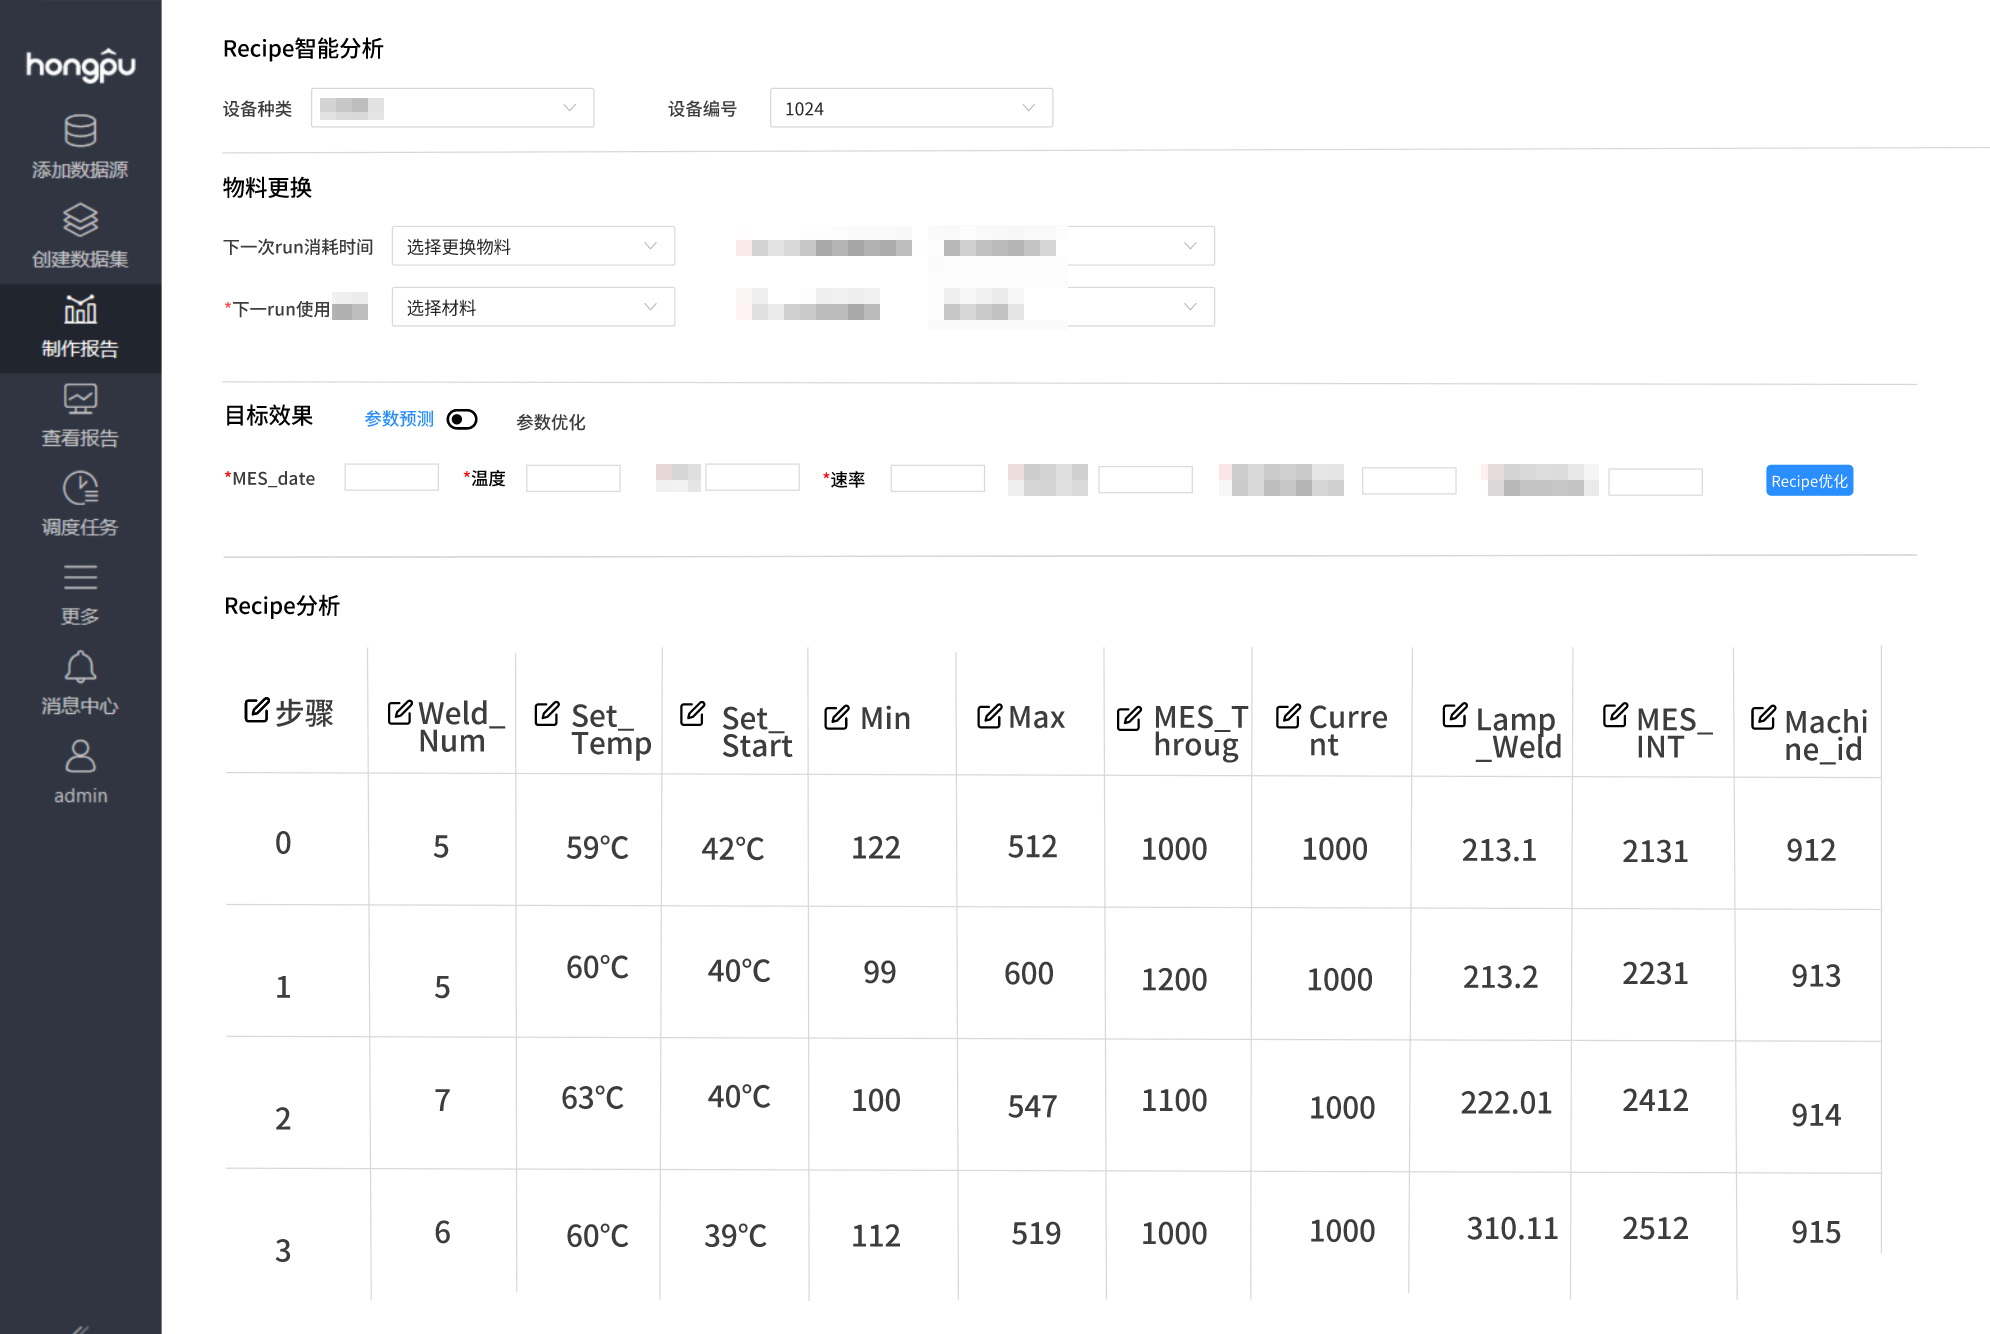
Task: Click edit icon beside Lamp_Weld header
Action: [x=1455, y=715]
